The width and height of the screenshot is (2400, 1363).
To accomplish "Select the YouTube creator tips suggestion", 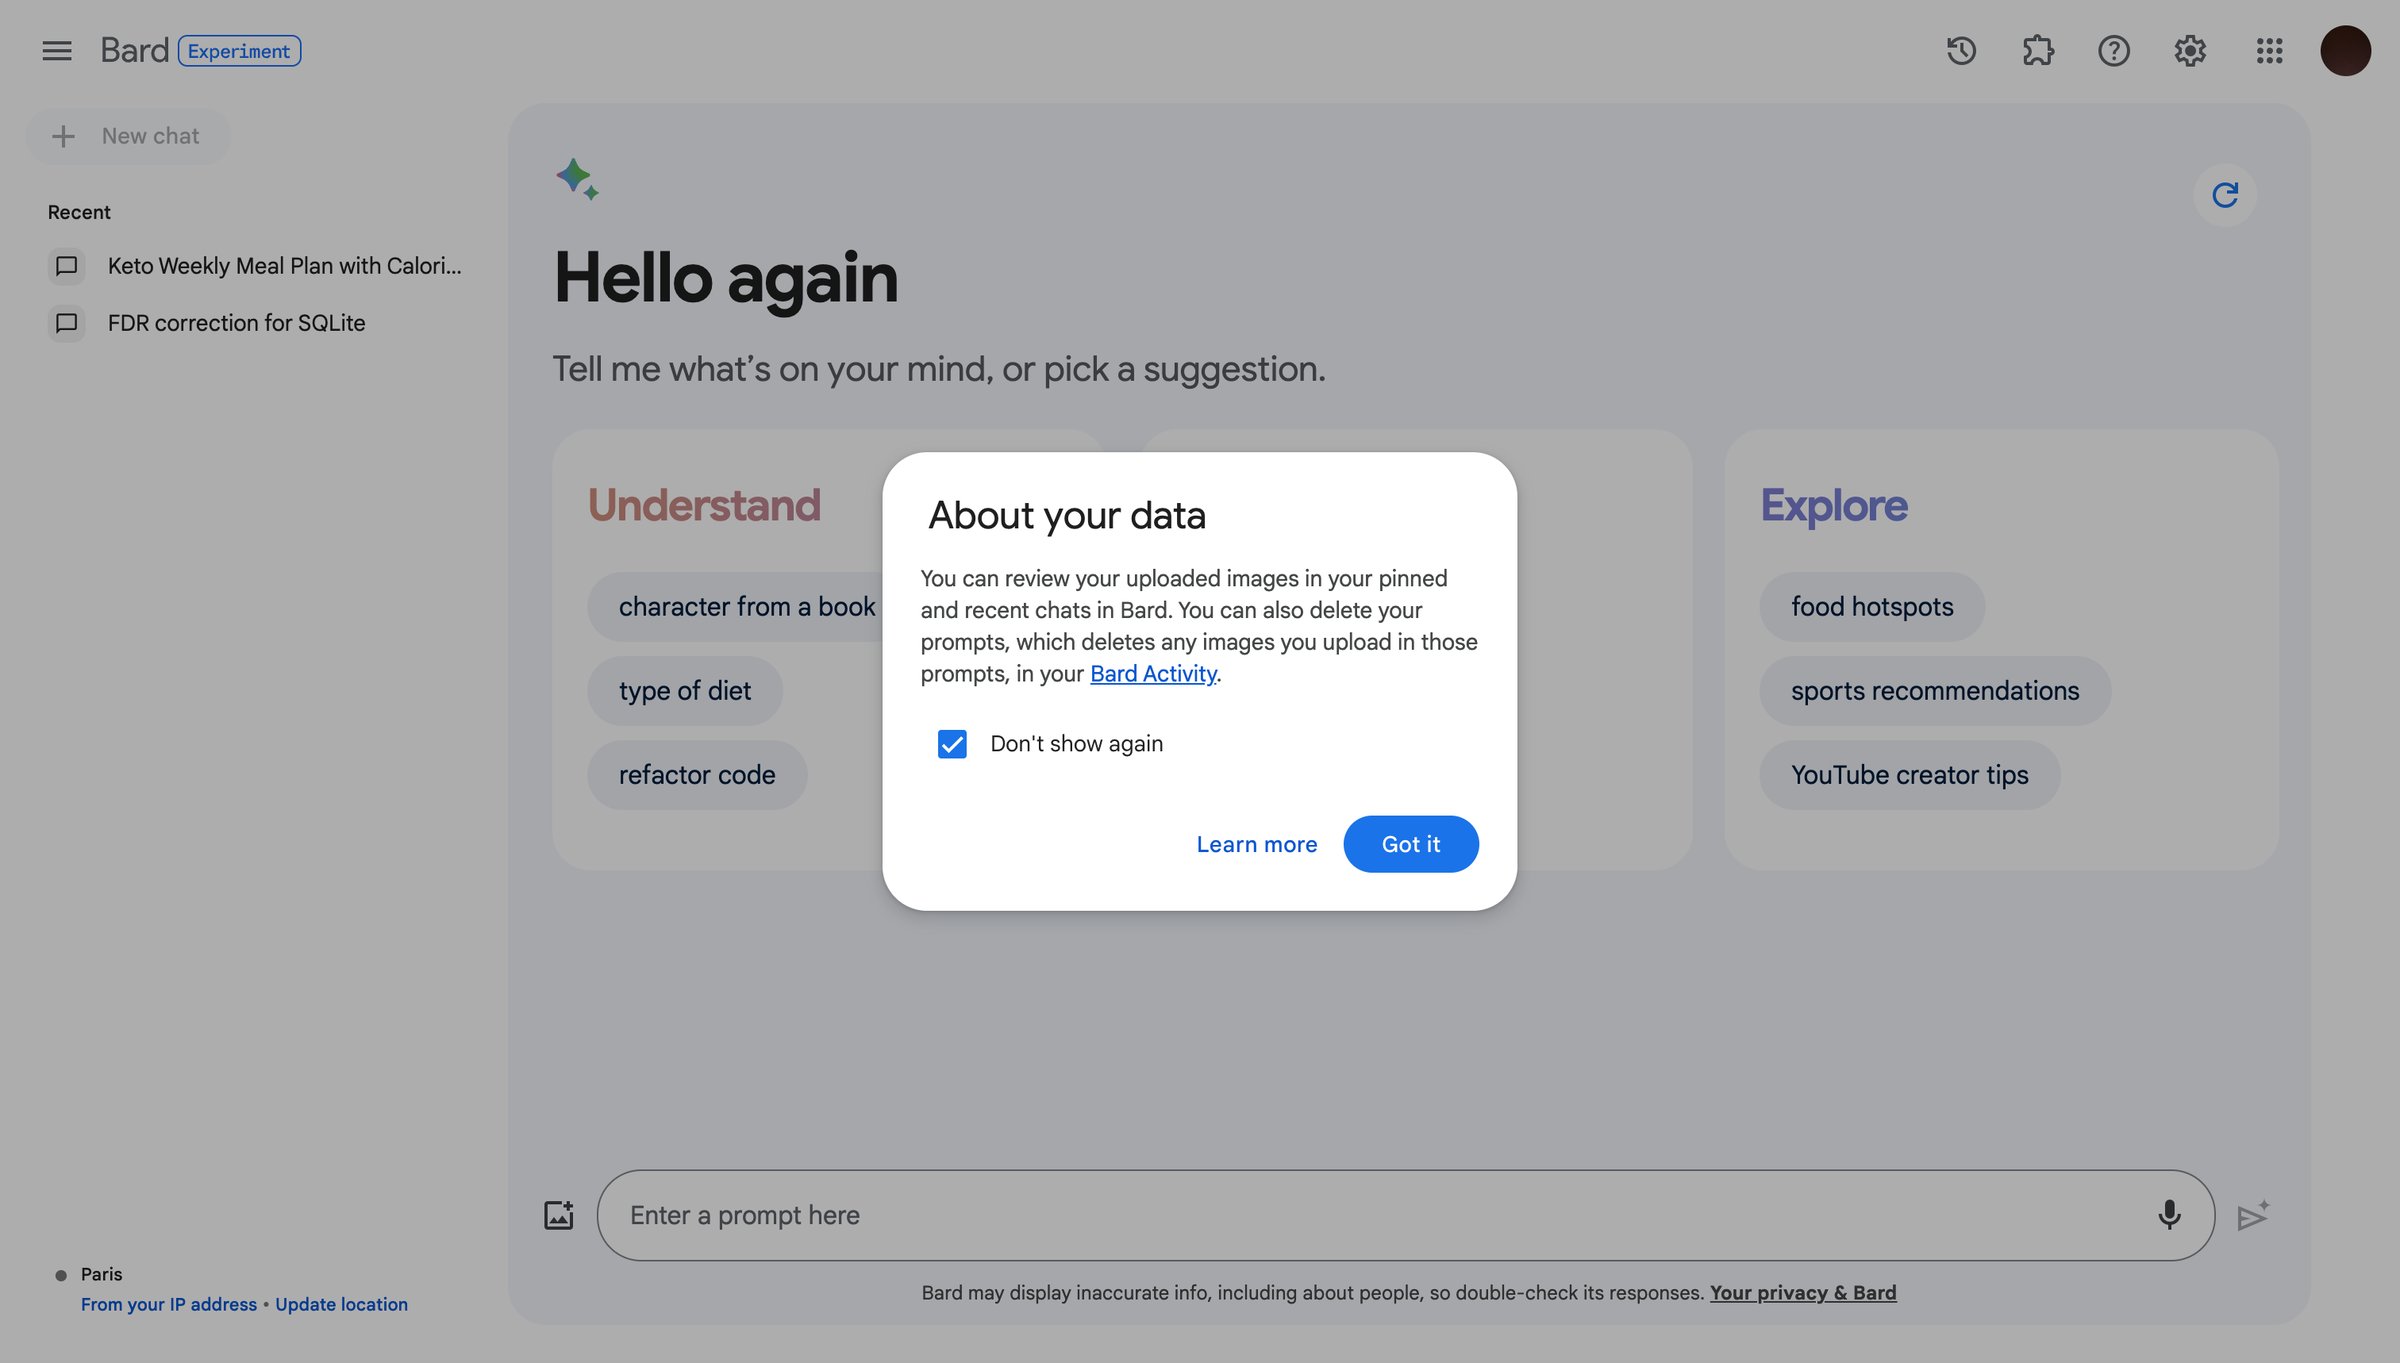I will (1909, 775).
